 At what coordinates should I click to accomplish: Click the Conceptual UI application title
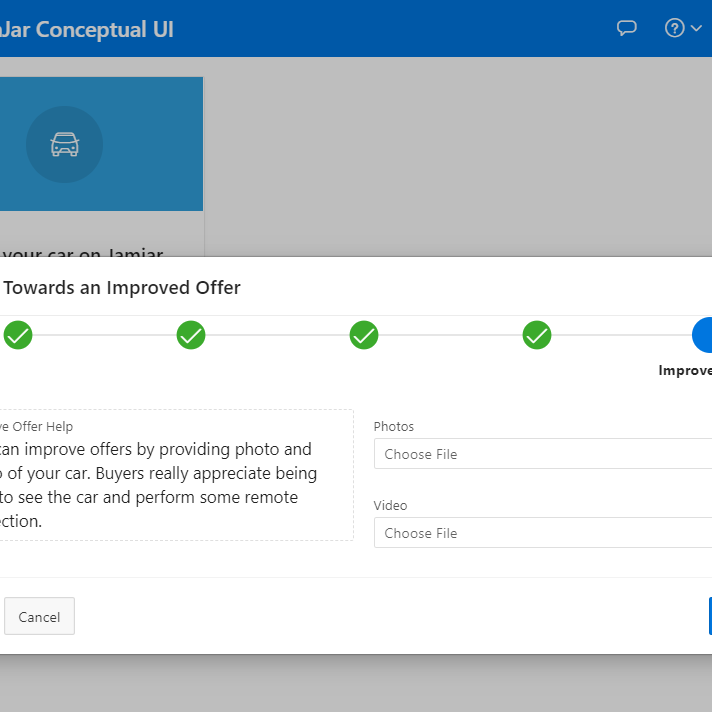tap(88, 29)
